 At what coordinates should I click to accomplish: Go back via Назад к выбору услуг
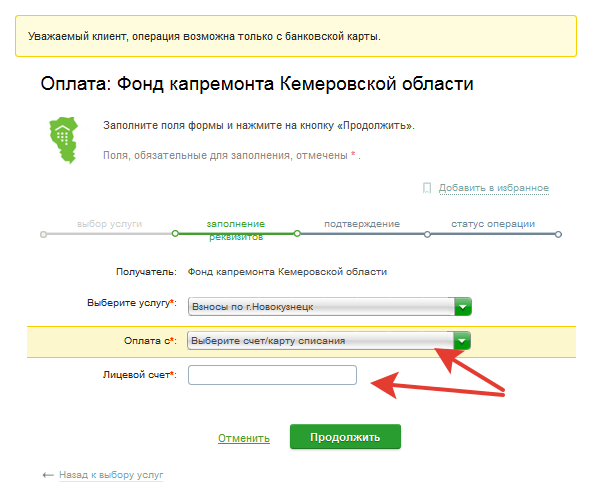[111, 475]
